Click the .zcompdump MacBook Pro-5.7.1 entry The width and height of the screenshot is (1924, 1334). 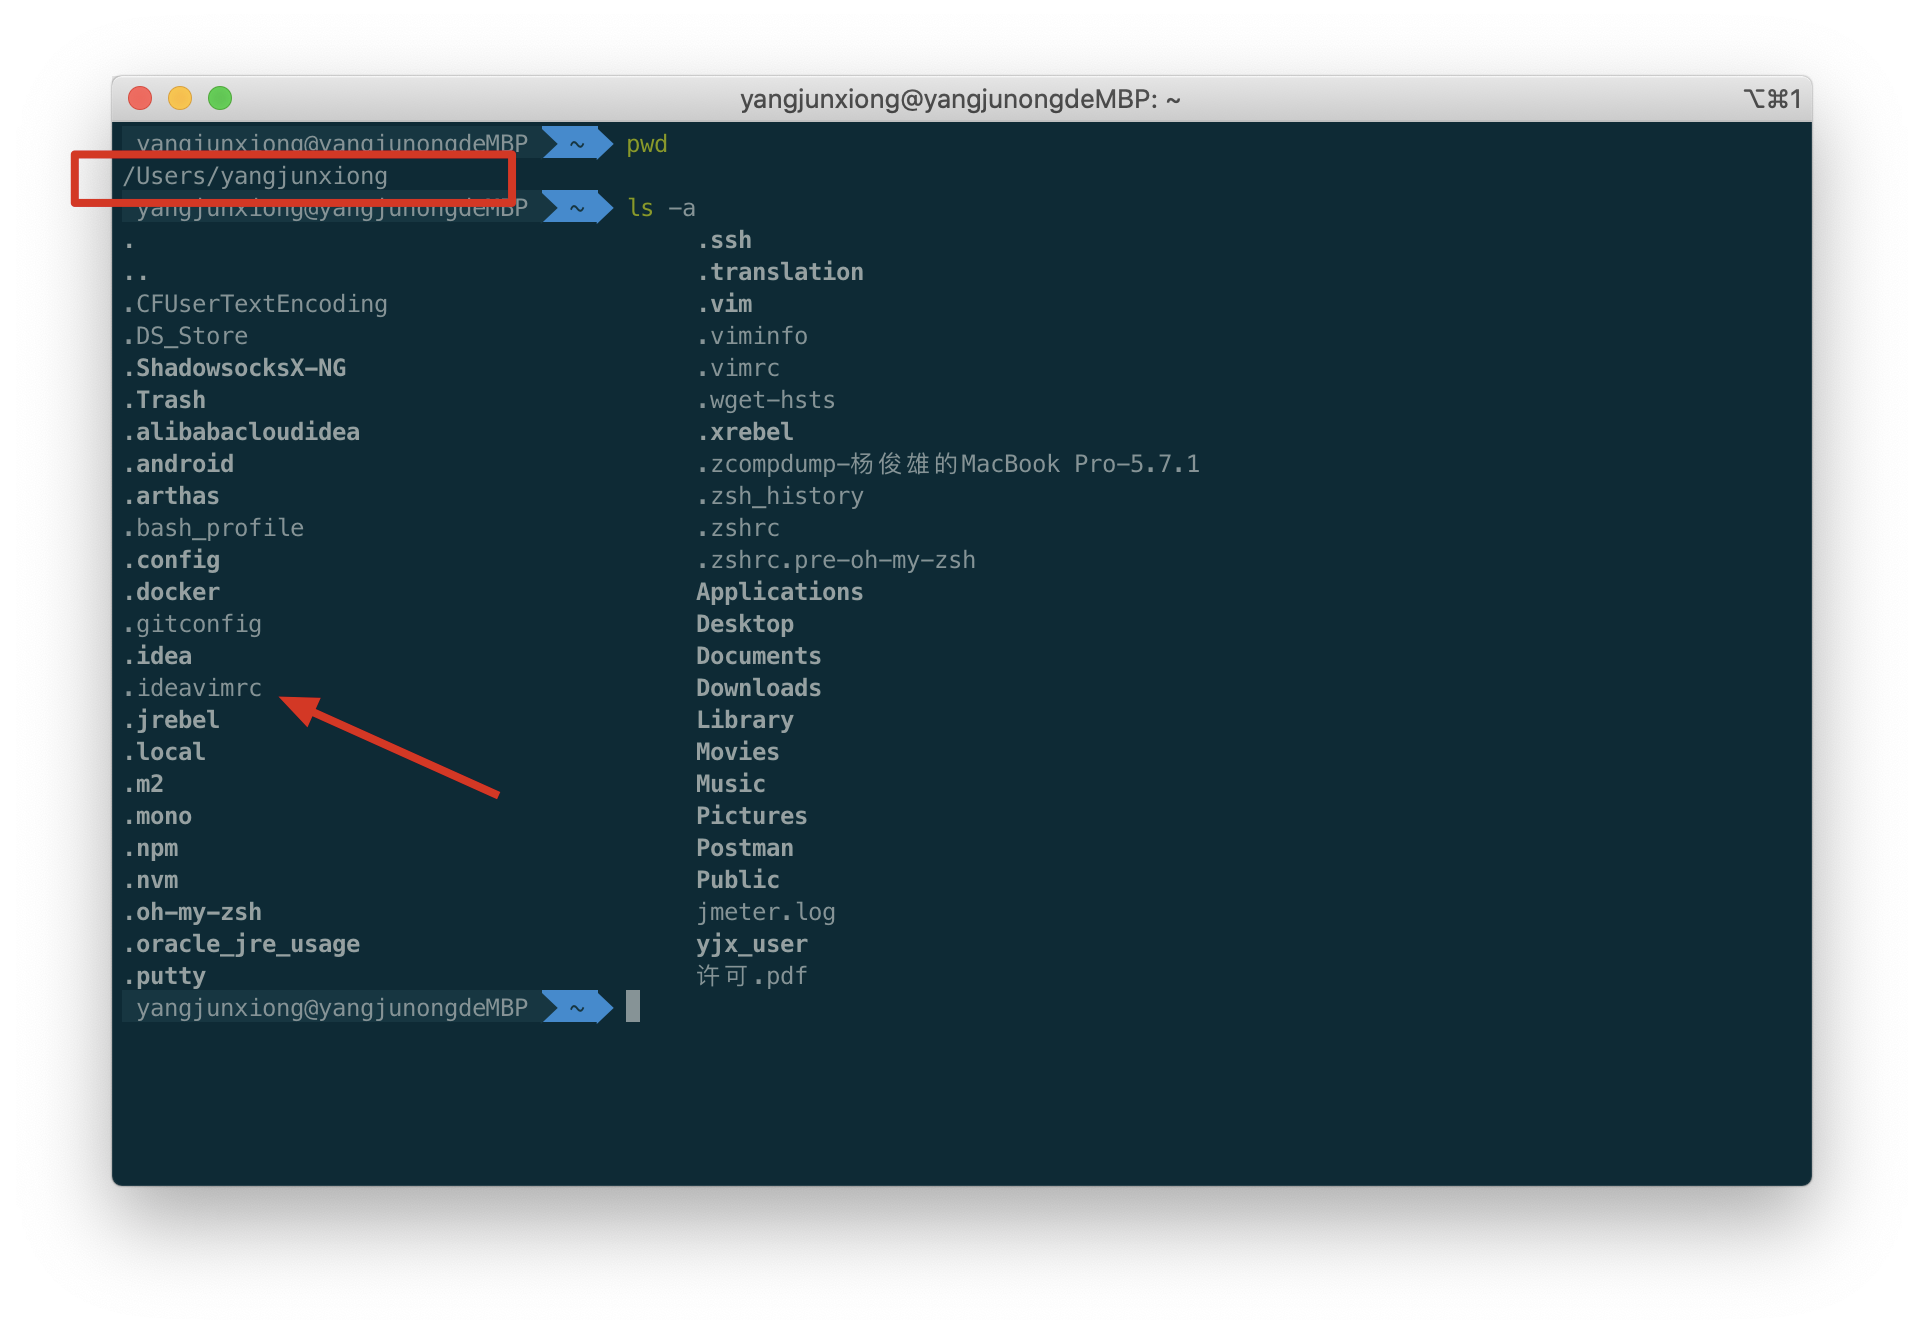pyautogui.click(x=948, y=464)
